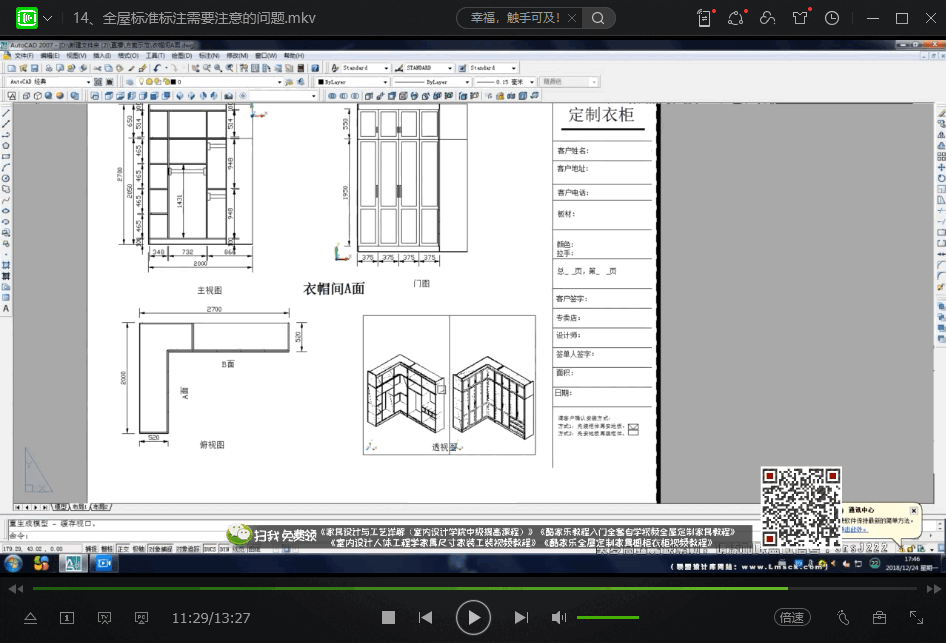Skip to the previous video
This screenshot has height=643, width=946.
click(425, 618)
